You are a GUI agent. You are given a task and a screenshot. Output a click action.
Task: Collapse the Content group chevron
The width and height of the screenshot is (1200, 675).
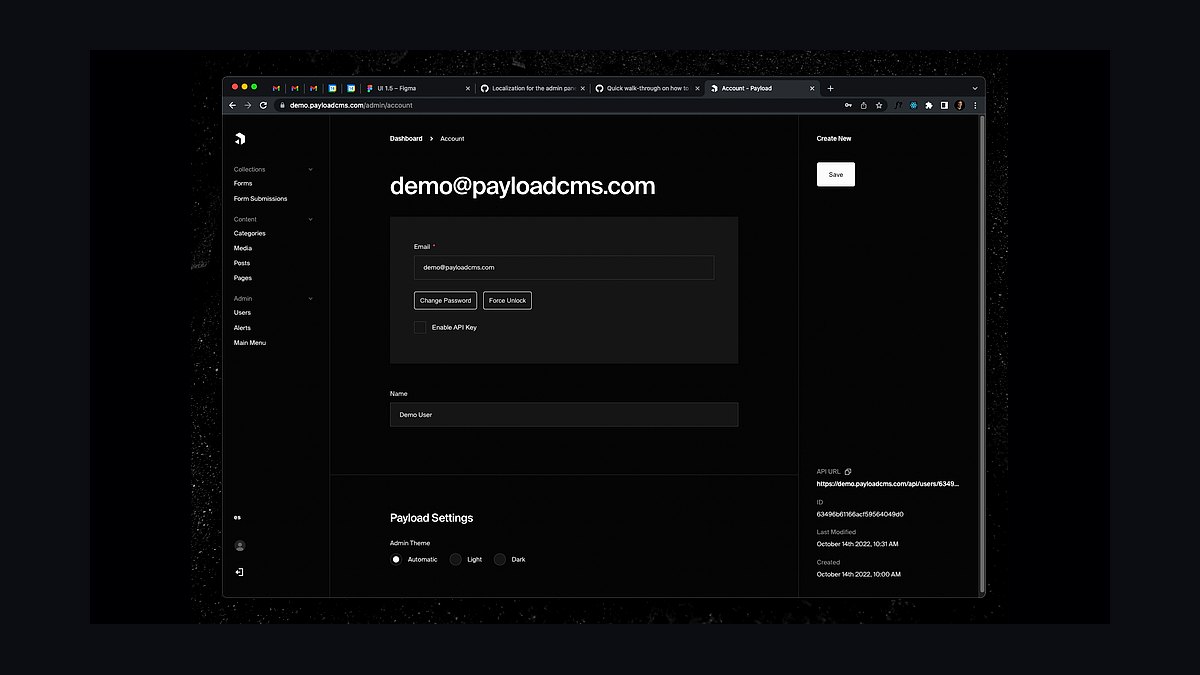click(310, 219)
